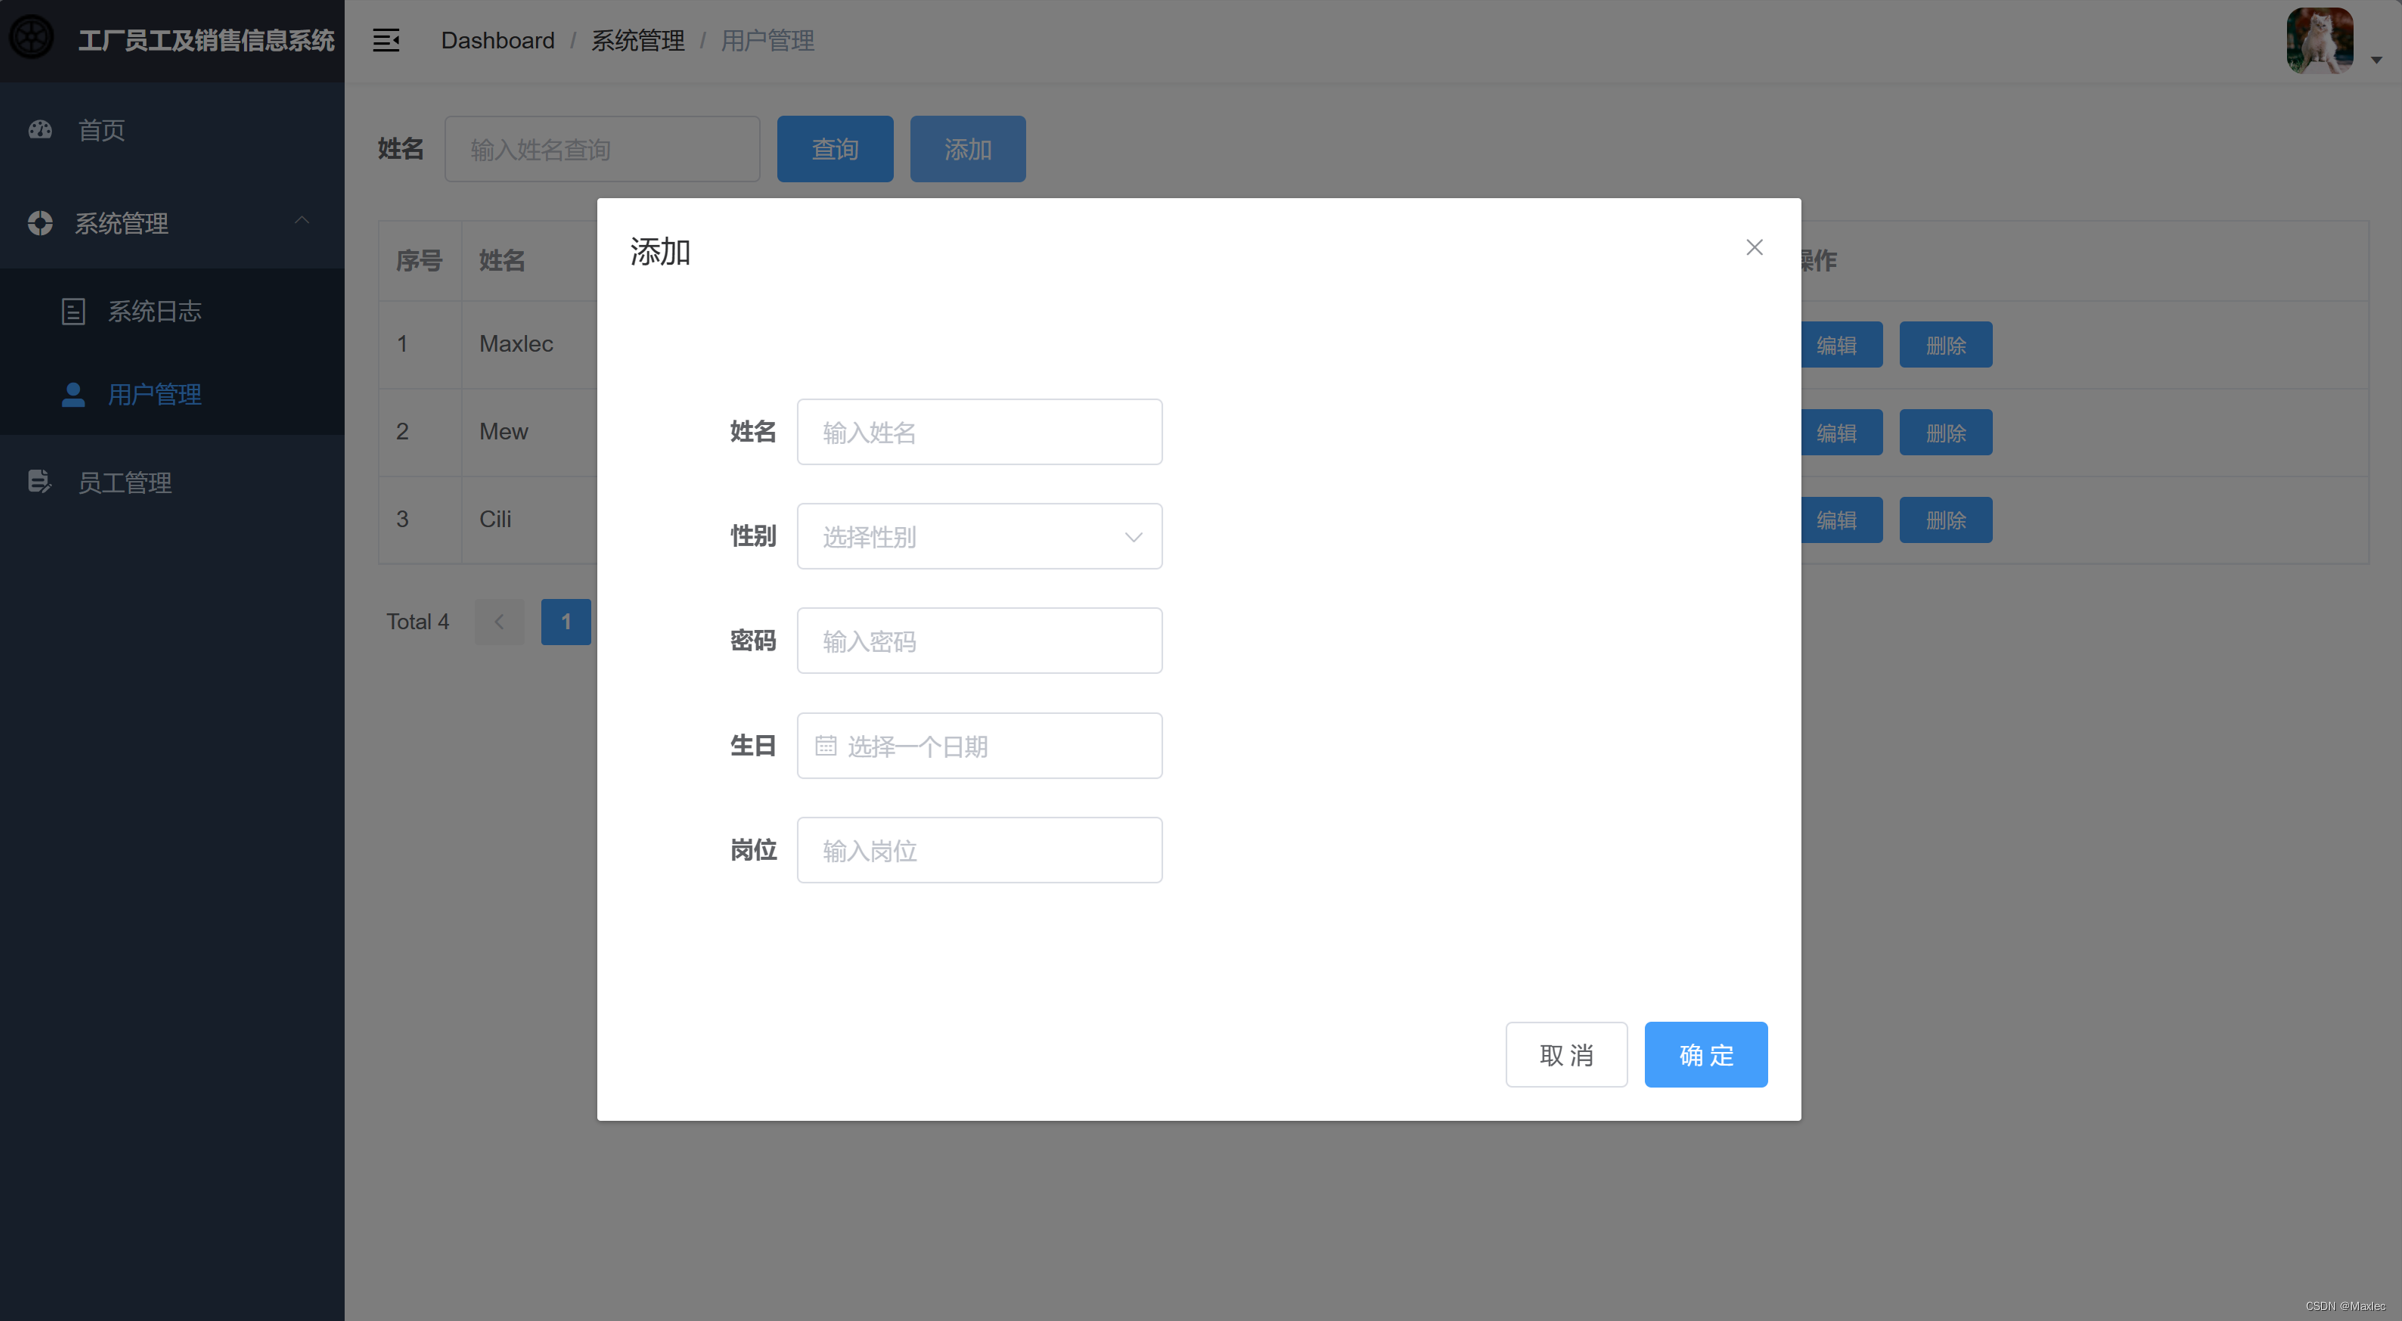Click the 输入密码 password field
The width and height of the screenshot is (2402, 1321).
click(979, 641)
